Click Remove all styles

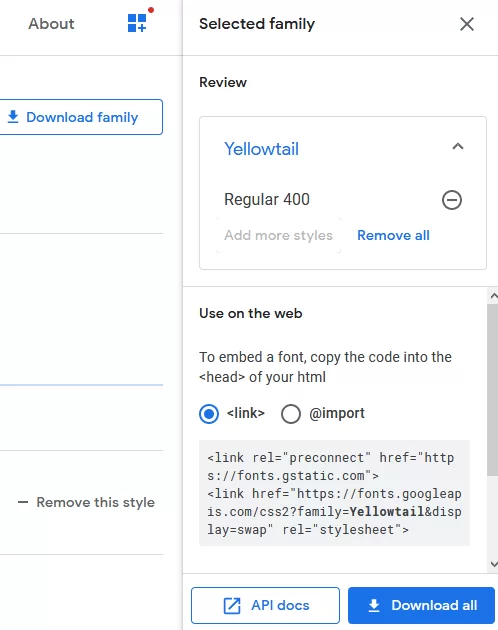point(393,235)
